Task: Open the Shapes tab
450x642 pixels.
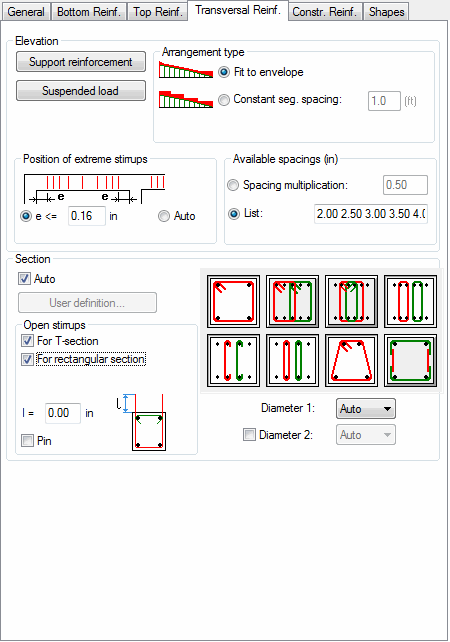Action: pyautogui.click(x=386, y=12)
